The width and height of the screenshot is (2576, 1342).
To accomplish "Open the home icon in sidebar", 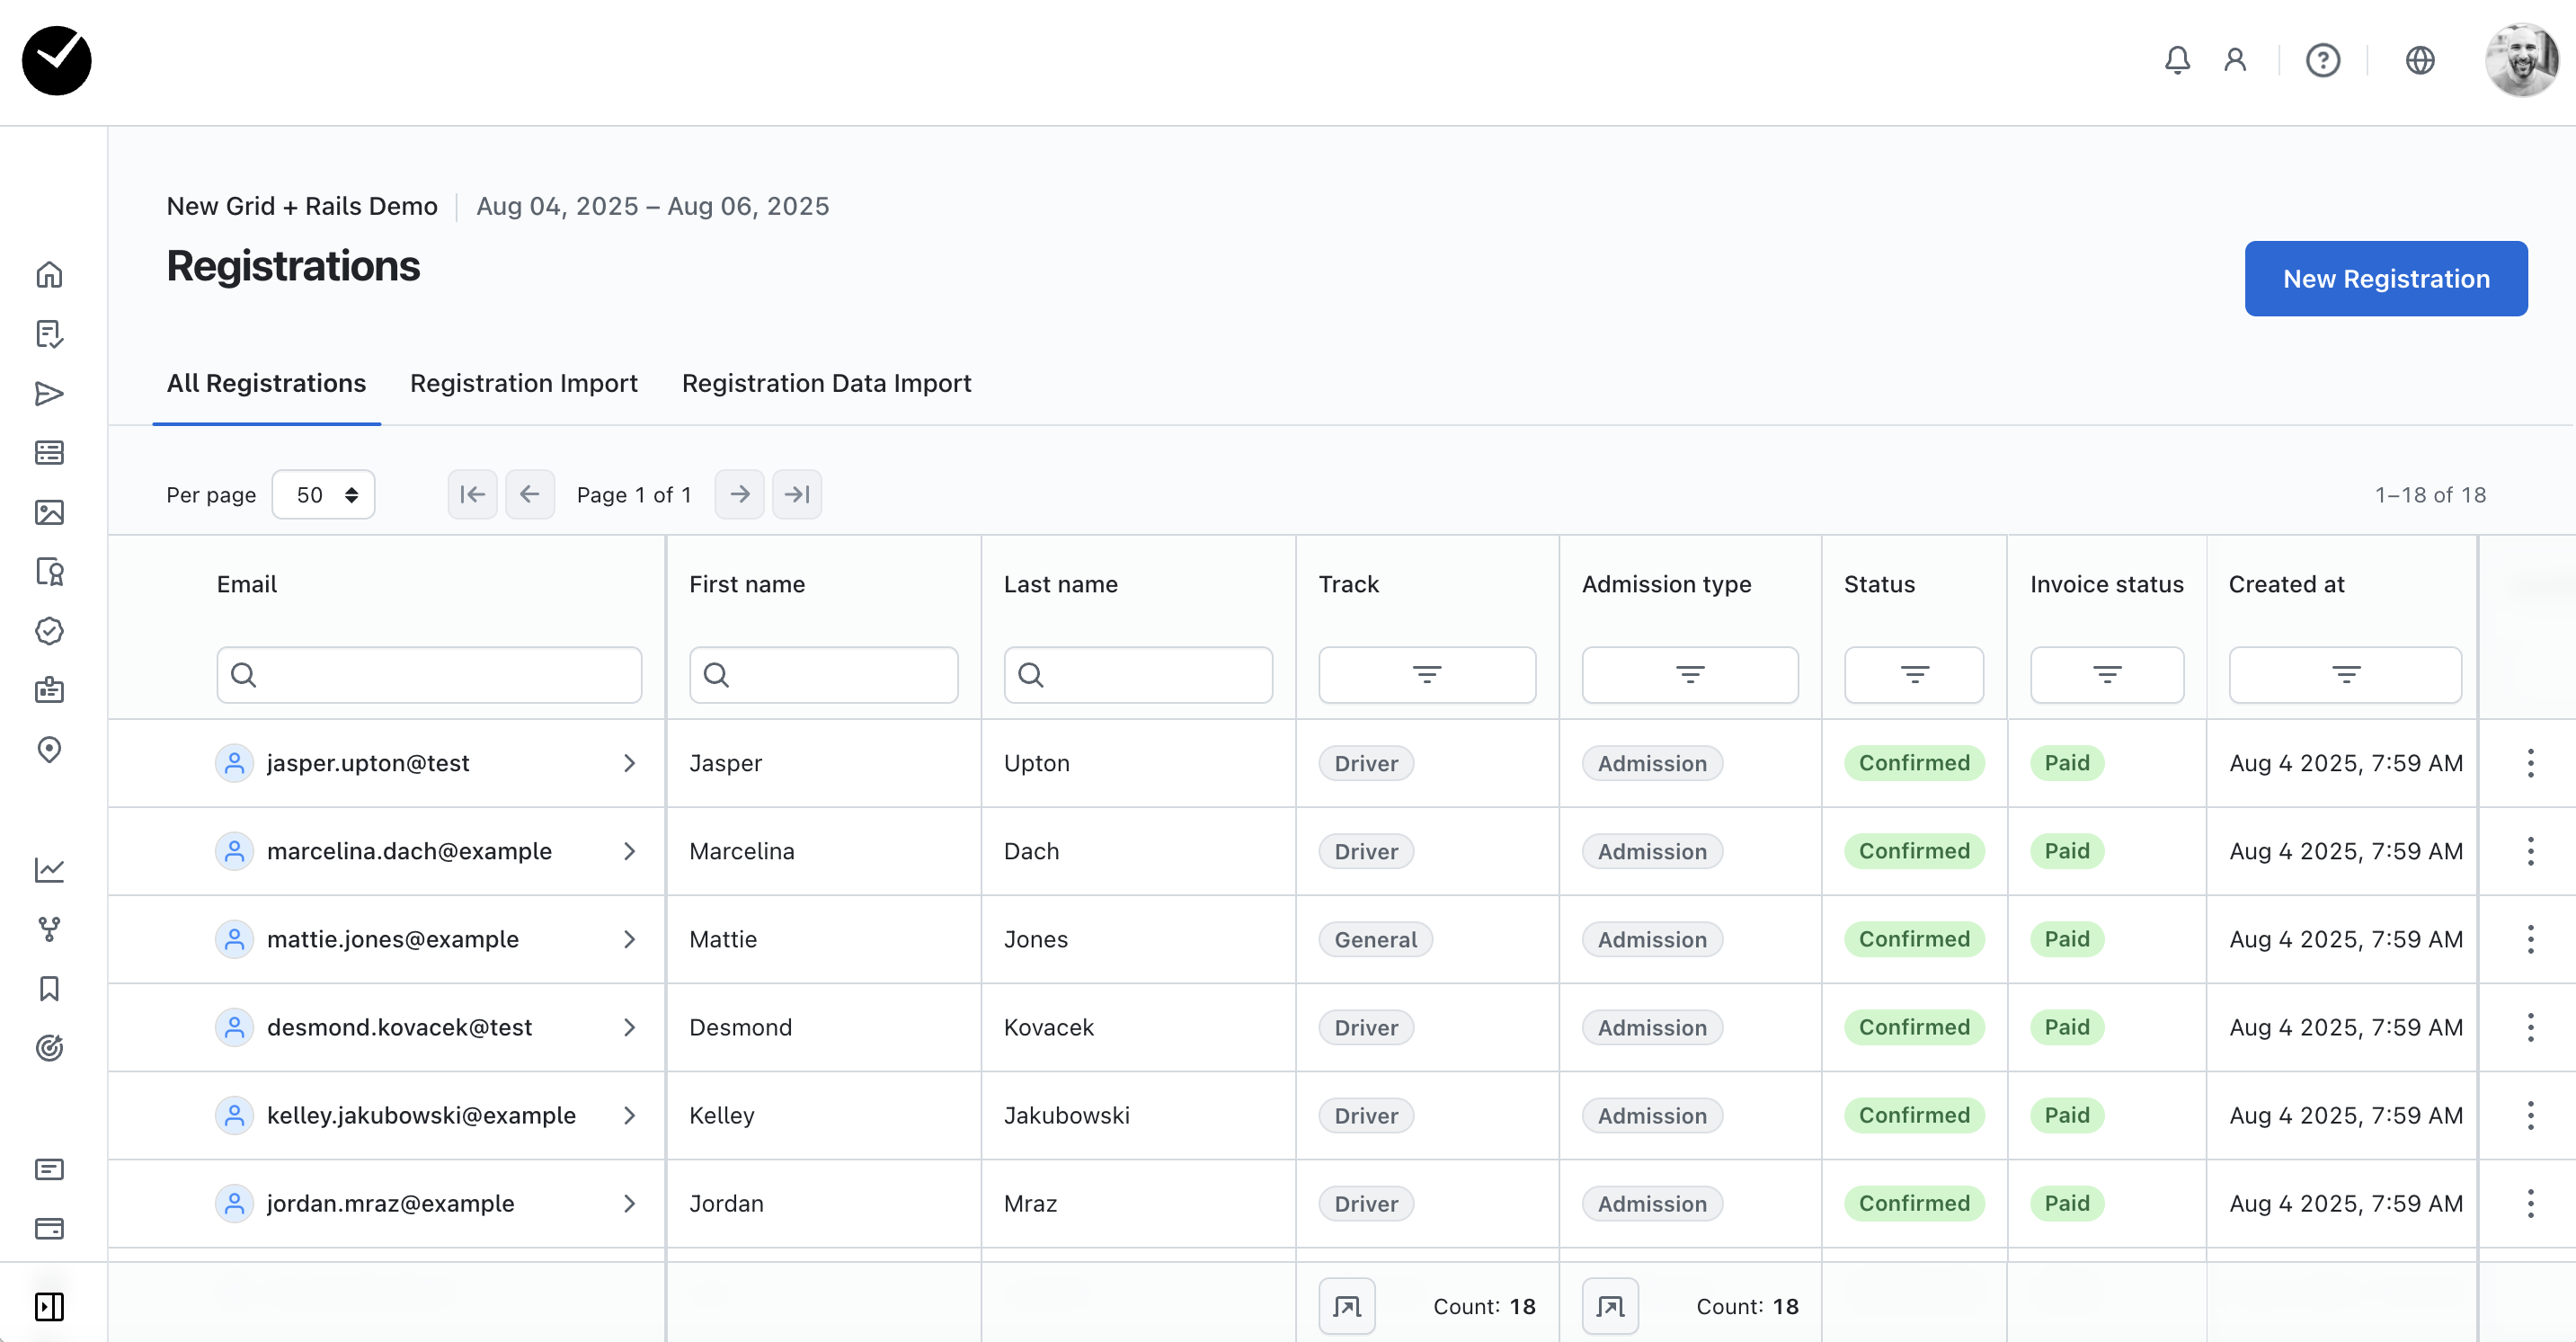I will pyautogui.click(x=49, y=275).
